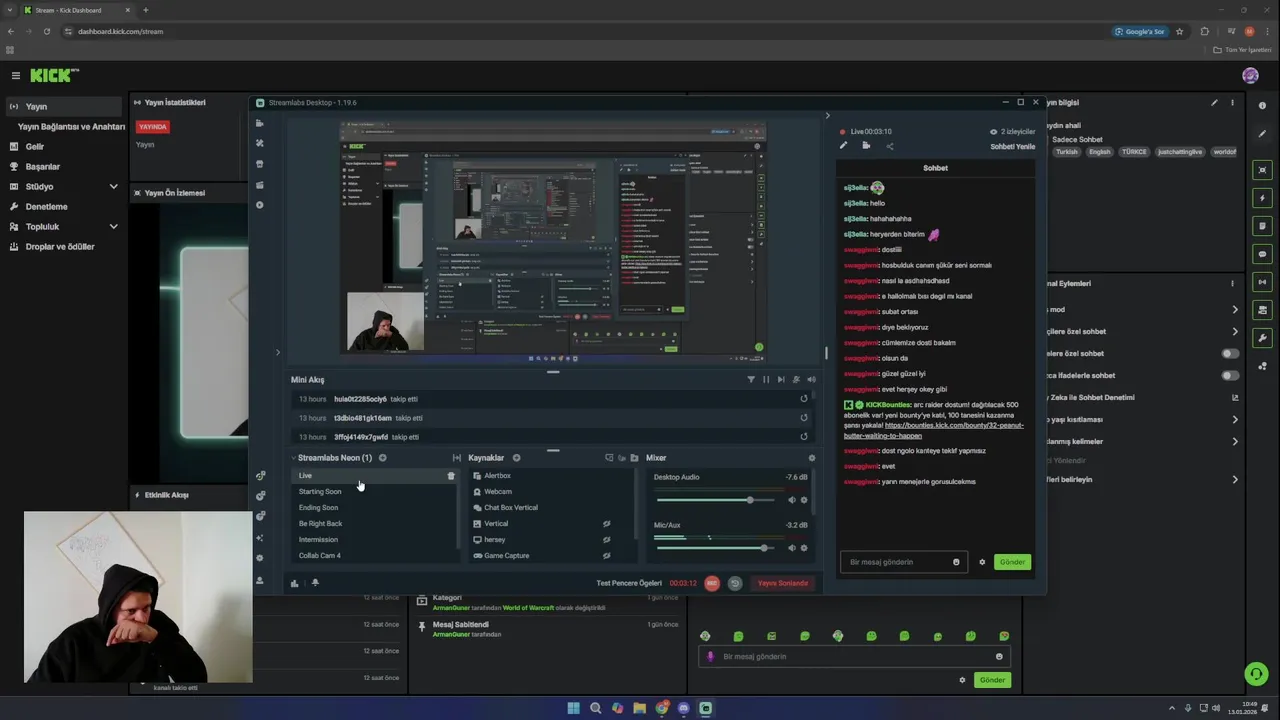This screenshot has width=1280, height=720.
Task: Open Highlighter clapperboard icon in Streamlabs sidebar
Action: click(260, 185)
